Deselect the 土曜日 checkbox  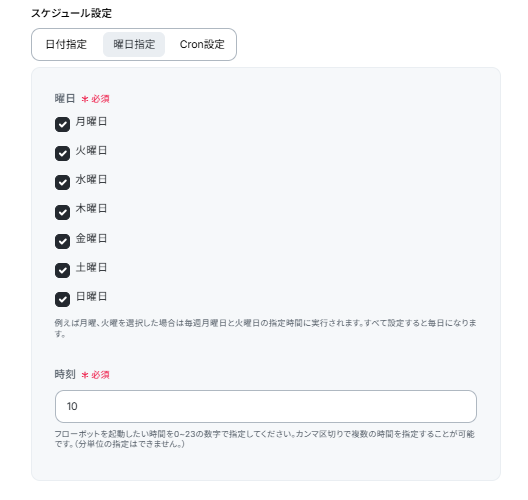tap(62, 270)
